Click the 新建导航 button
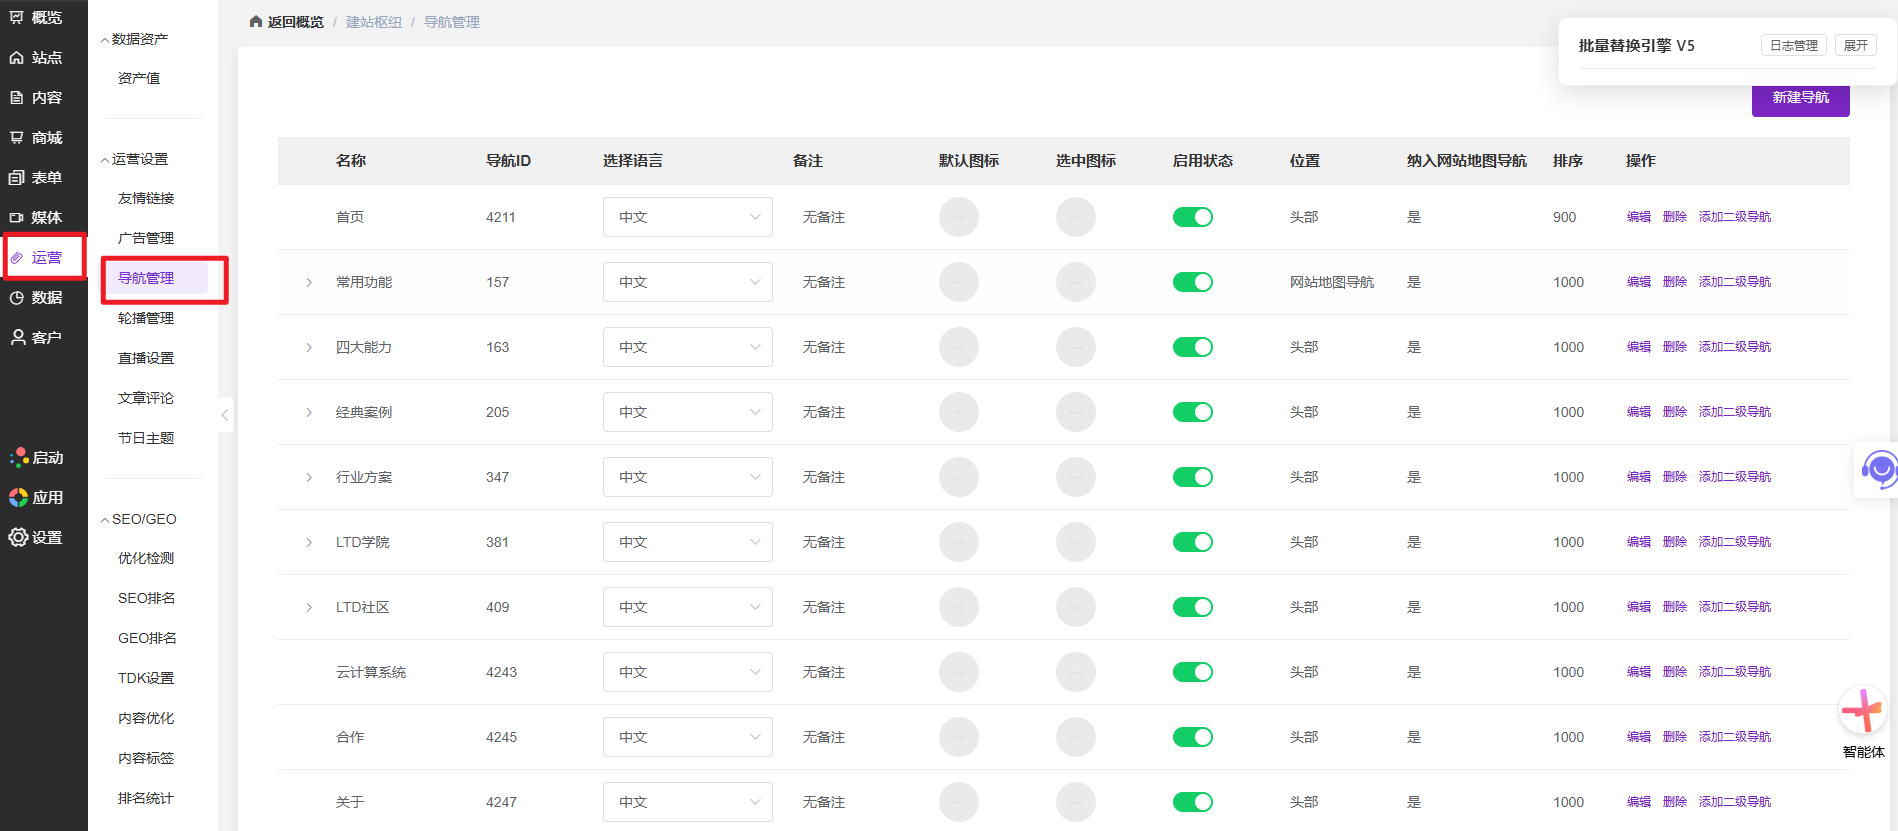 [1800, 98]
